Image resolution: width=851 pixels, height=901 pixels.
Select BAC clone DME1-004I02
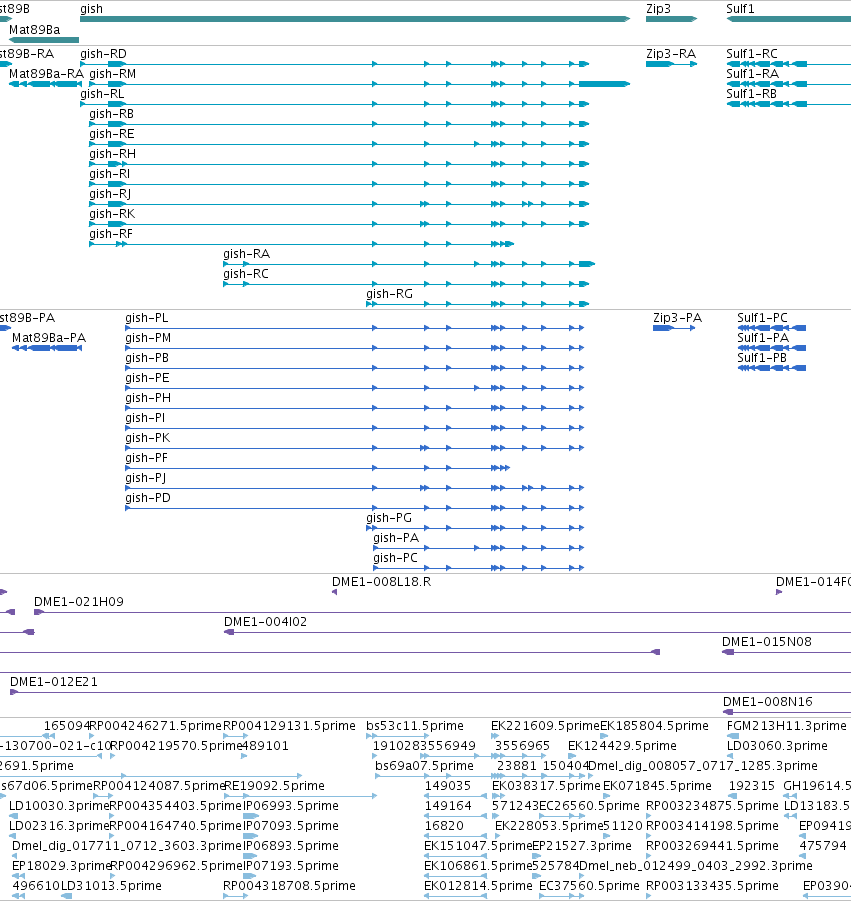pos(537,632)
